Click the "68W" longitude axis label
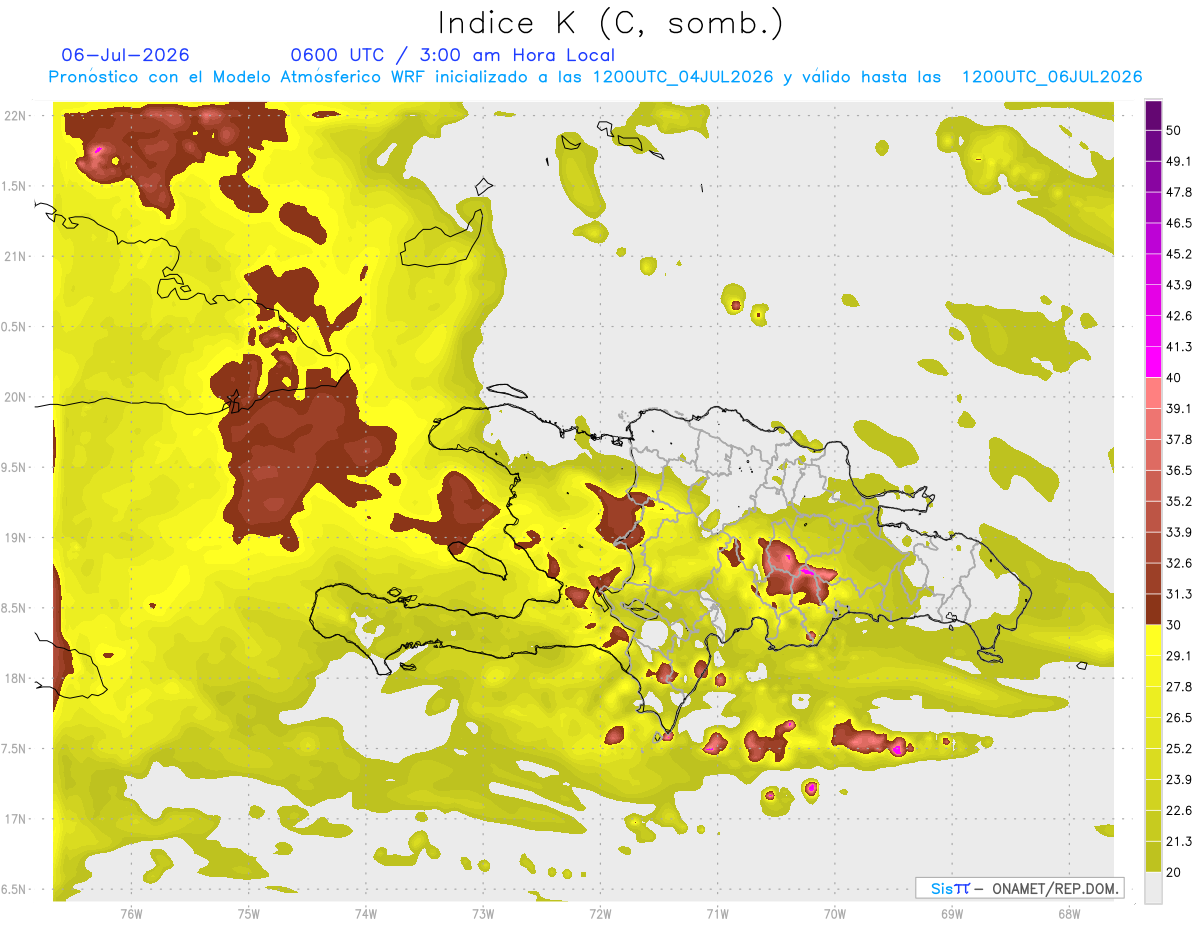1200x927 pixels. point(1068,913)
